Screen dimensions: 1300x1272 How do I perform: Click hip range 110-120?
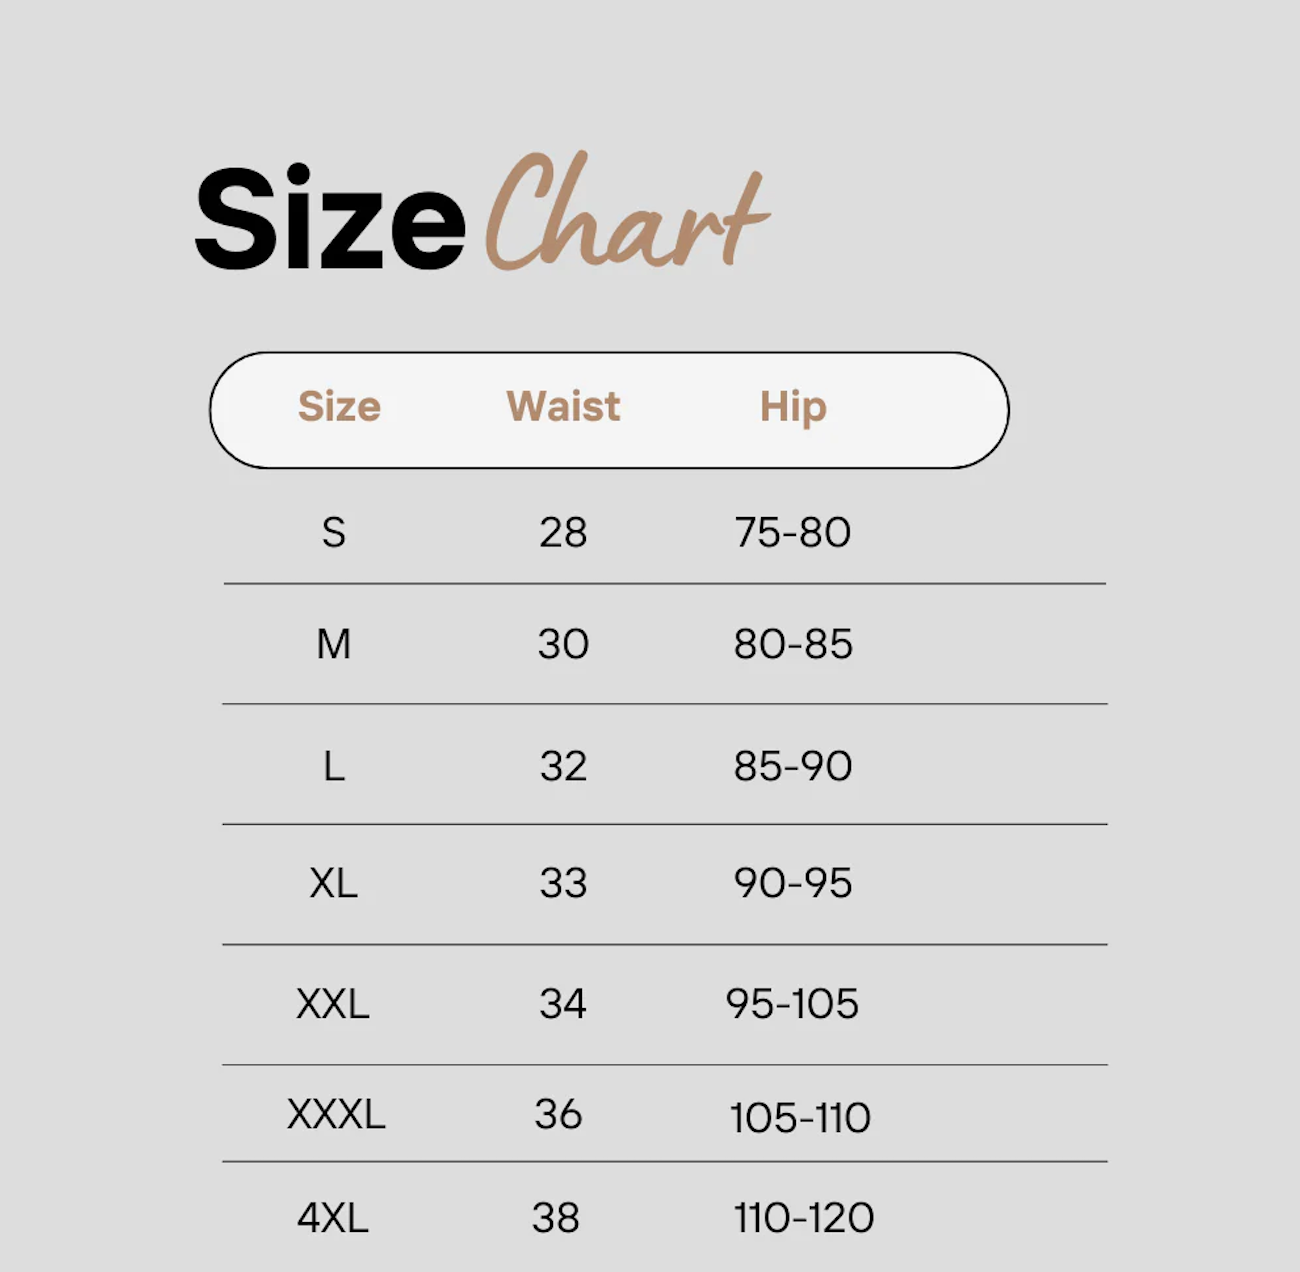point(804,1218)
